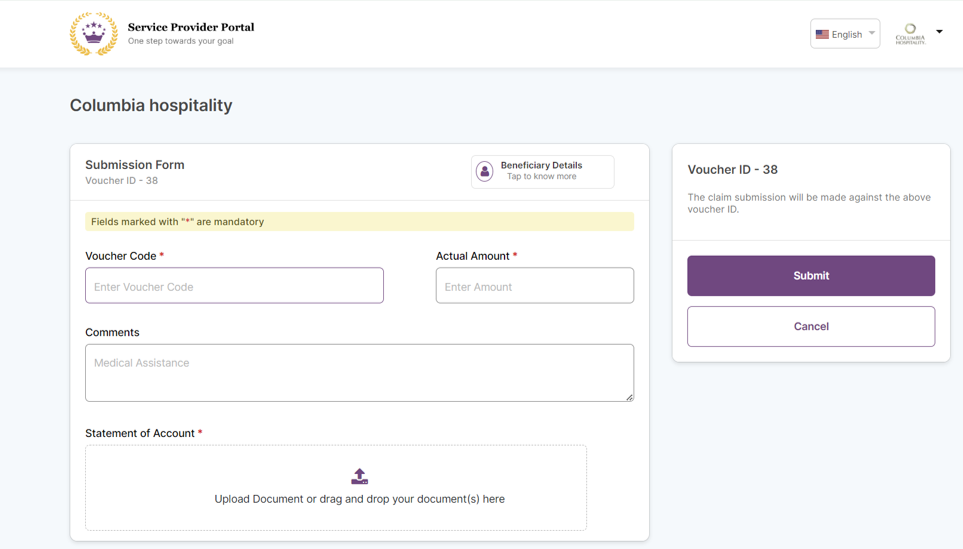Open the Beneficiary Details card
The width and height of the screenshot is (963, 549).
543,171
